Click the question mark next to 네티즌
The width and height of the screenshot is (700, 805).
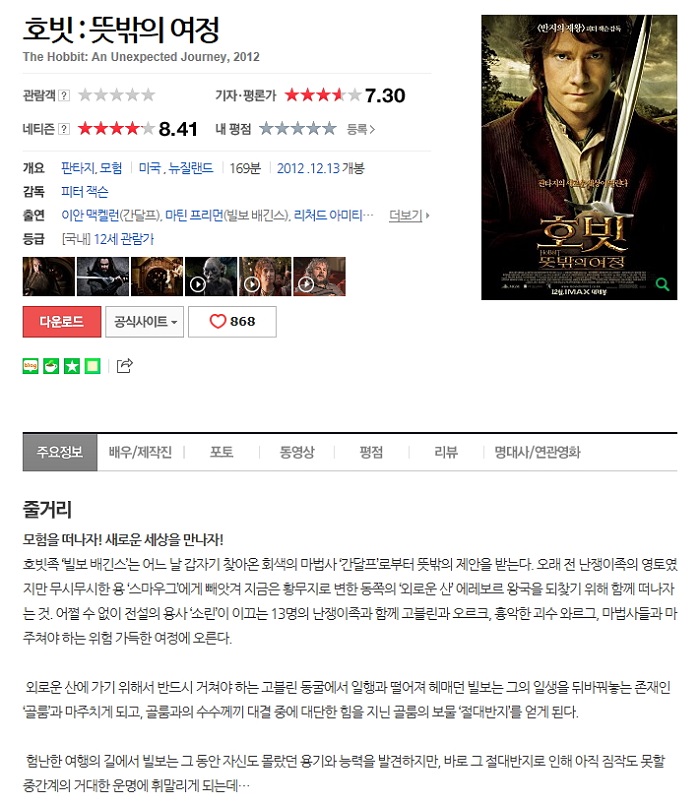pos(64,129)
